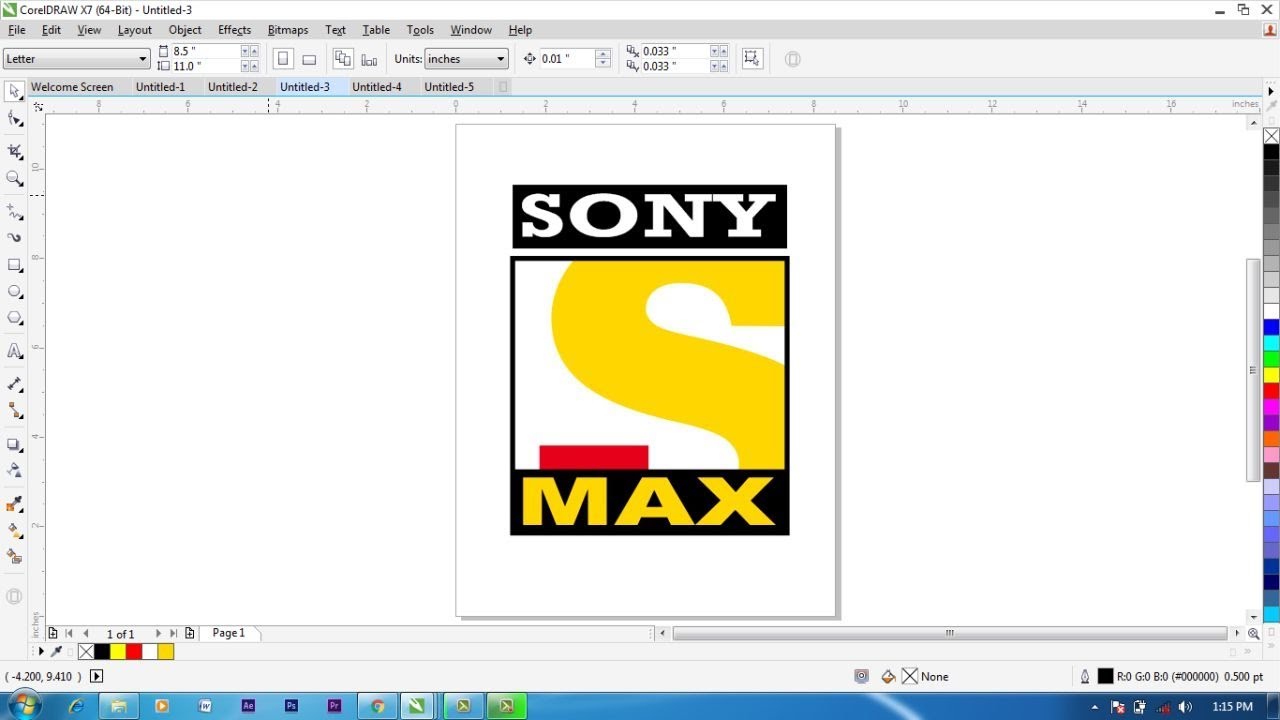Add a page before the current page
The height and width of the screenshot is (720, 1280).
pos(53,633)
